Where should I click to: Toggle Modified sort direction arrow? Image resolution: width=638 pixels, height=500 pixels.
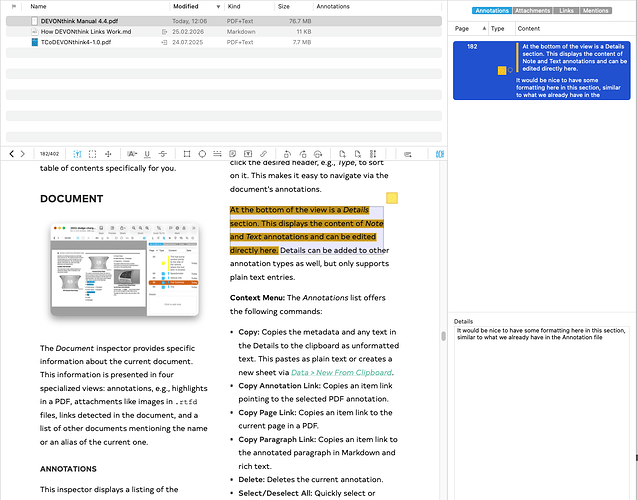click(218, 7)
